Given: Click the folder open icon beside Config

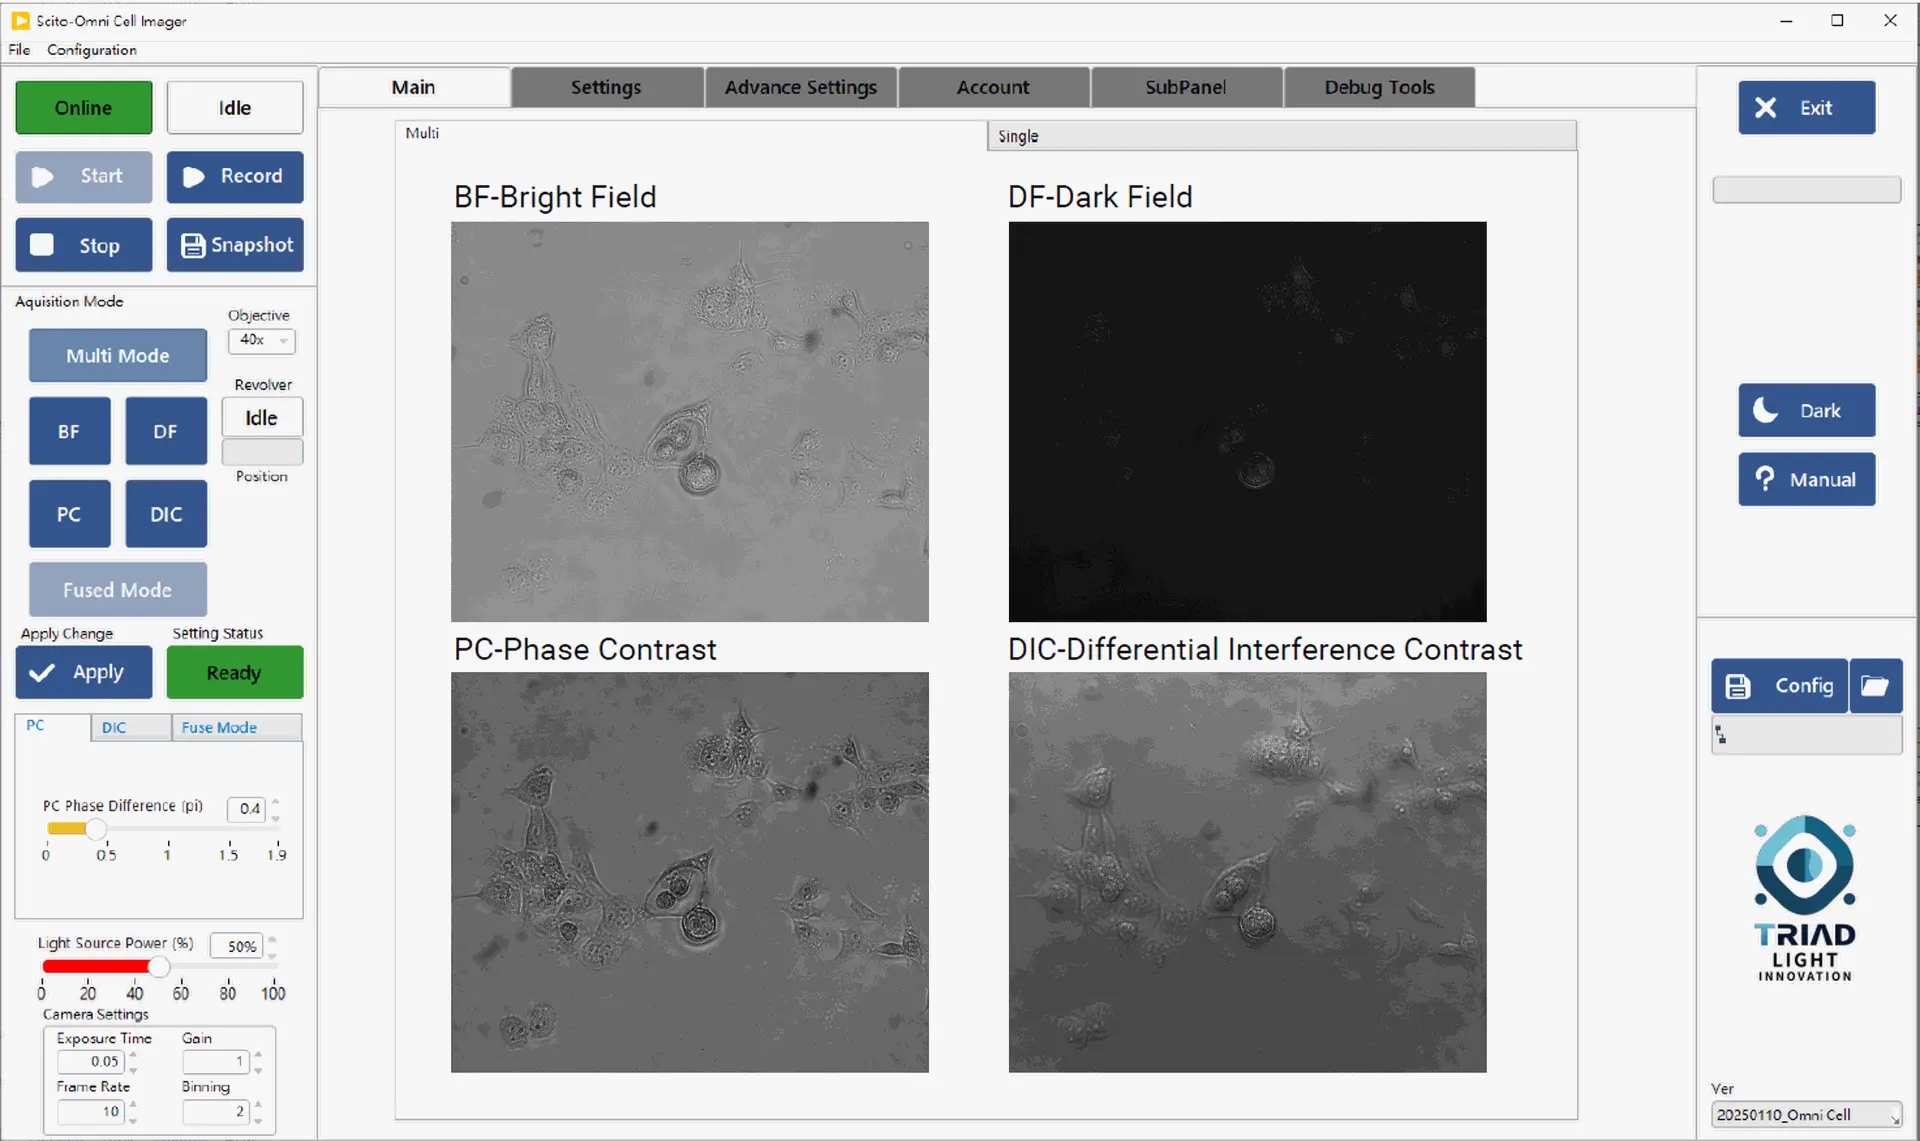Looking at the screenshot, I should point(1875,686).
